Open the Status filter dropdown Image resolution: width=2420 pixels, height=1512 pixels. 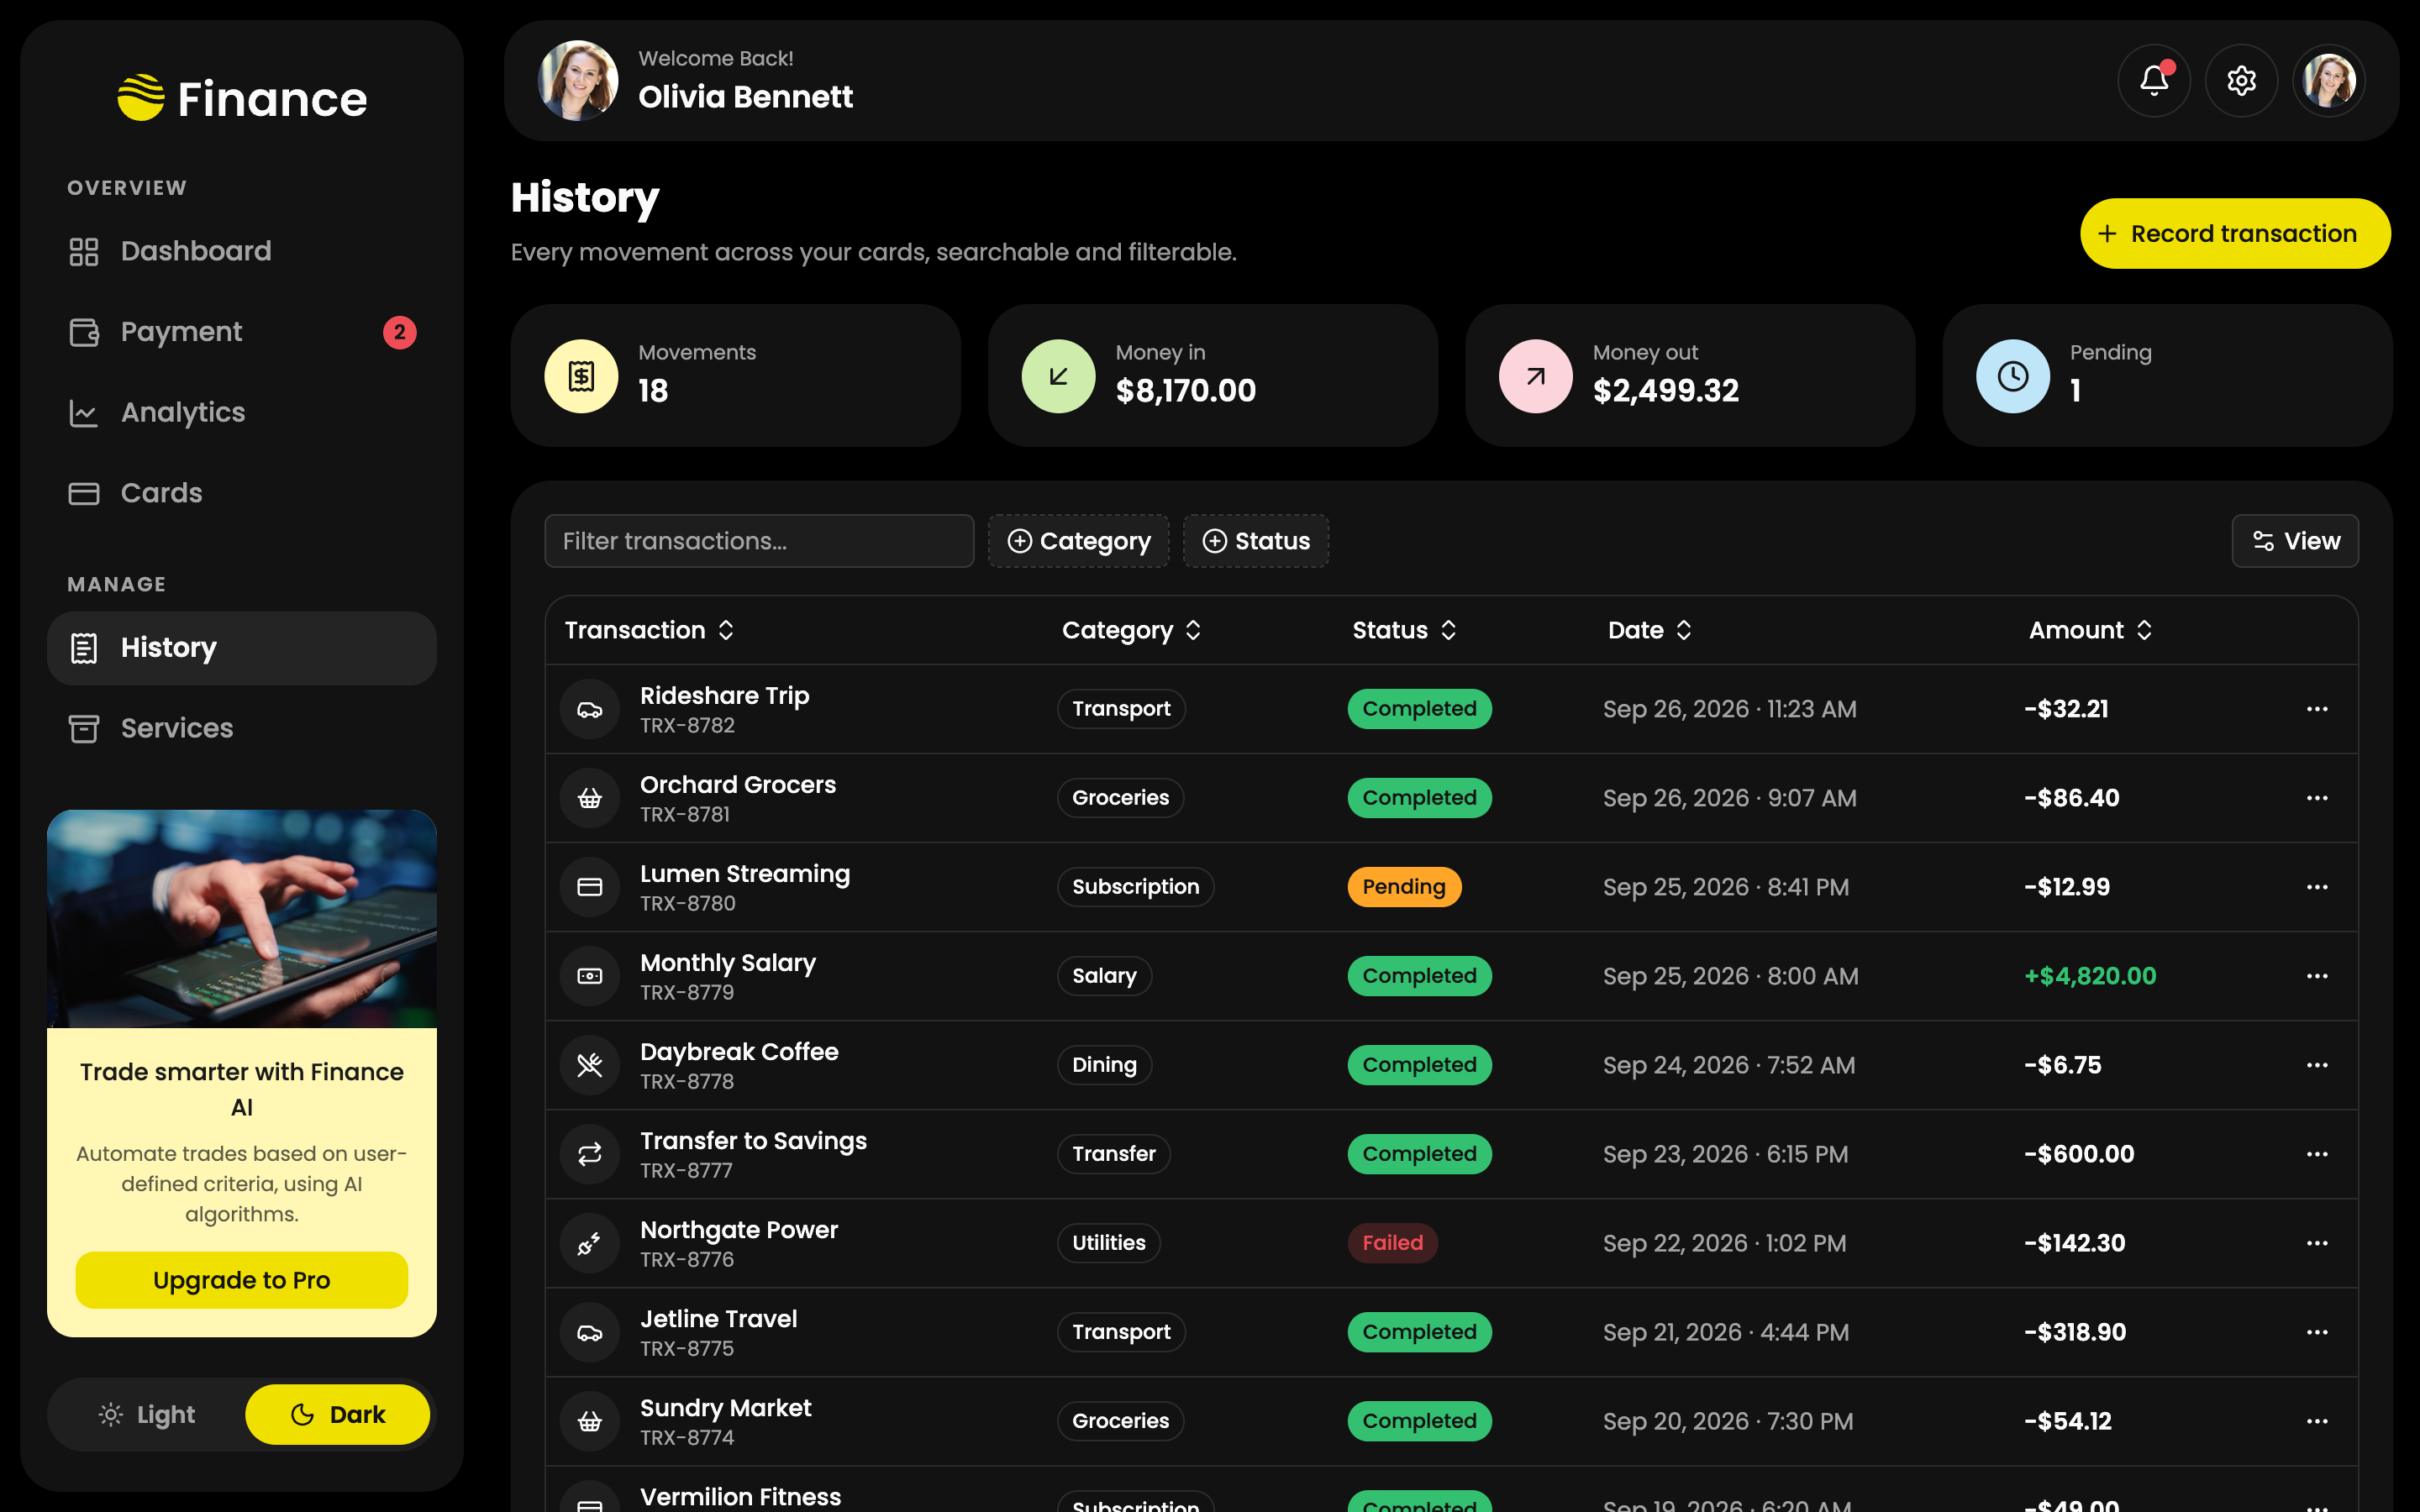click(1255, 541)
